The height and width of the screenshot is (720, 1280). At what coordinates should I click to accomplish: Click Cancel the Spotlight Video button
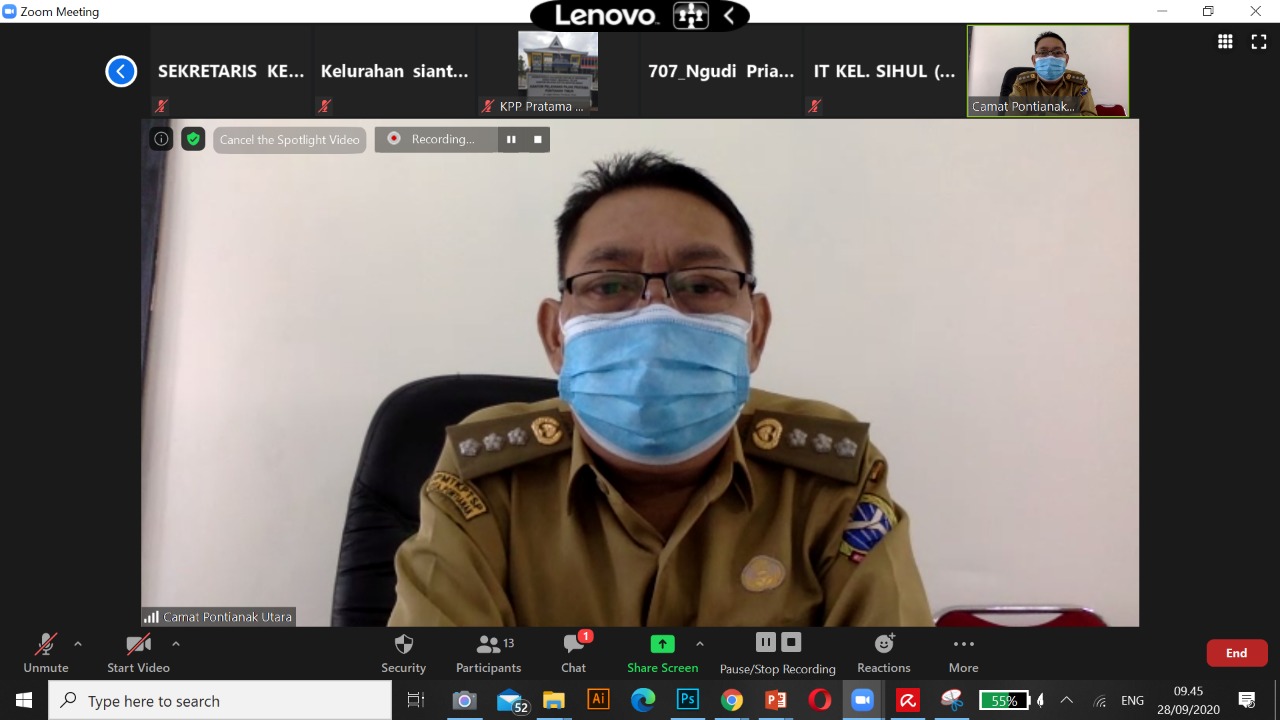[289, 140]
